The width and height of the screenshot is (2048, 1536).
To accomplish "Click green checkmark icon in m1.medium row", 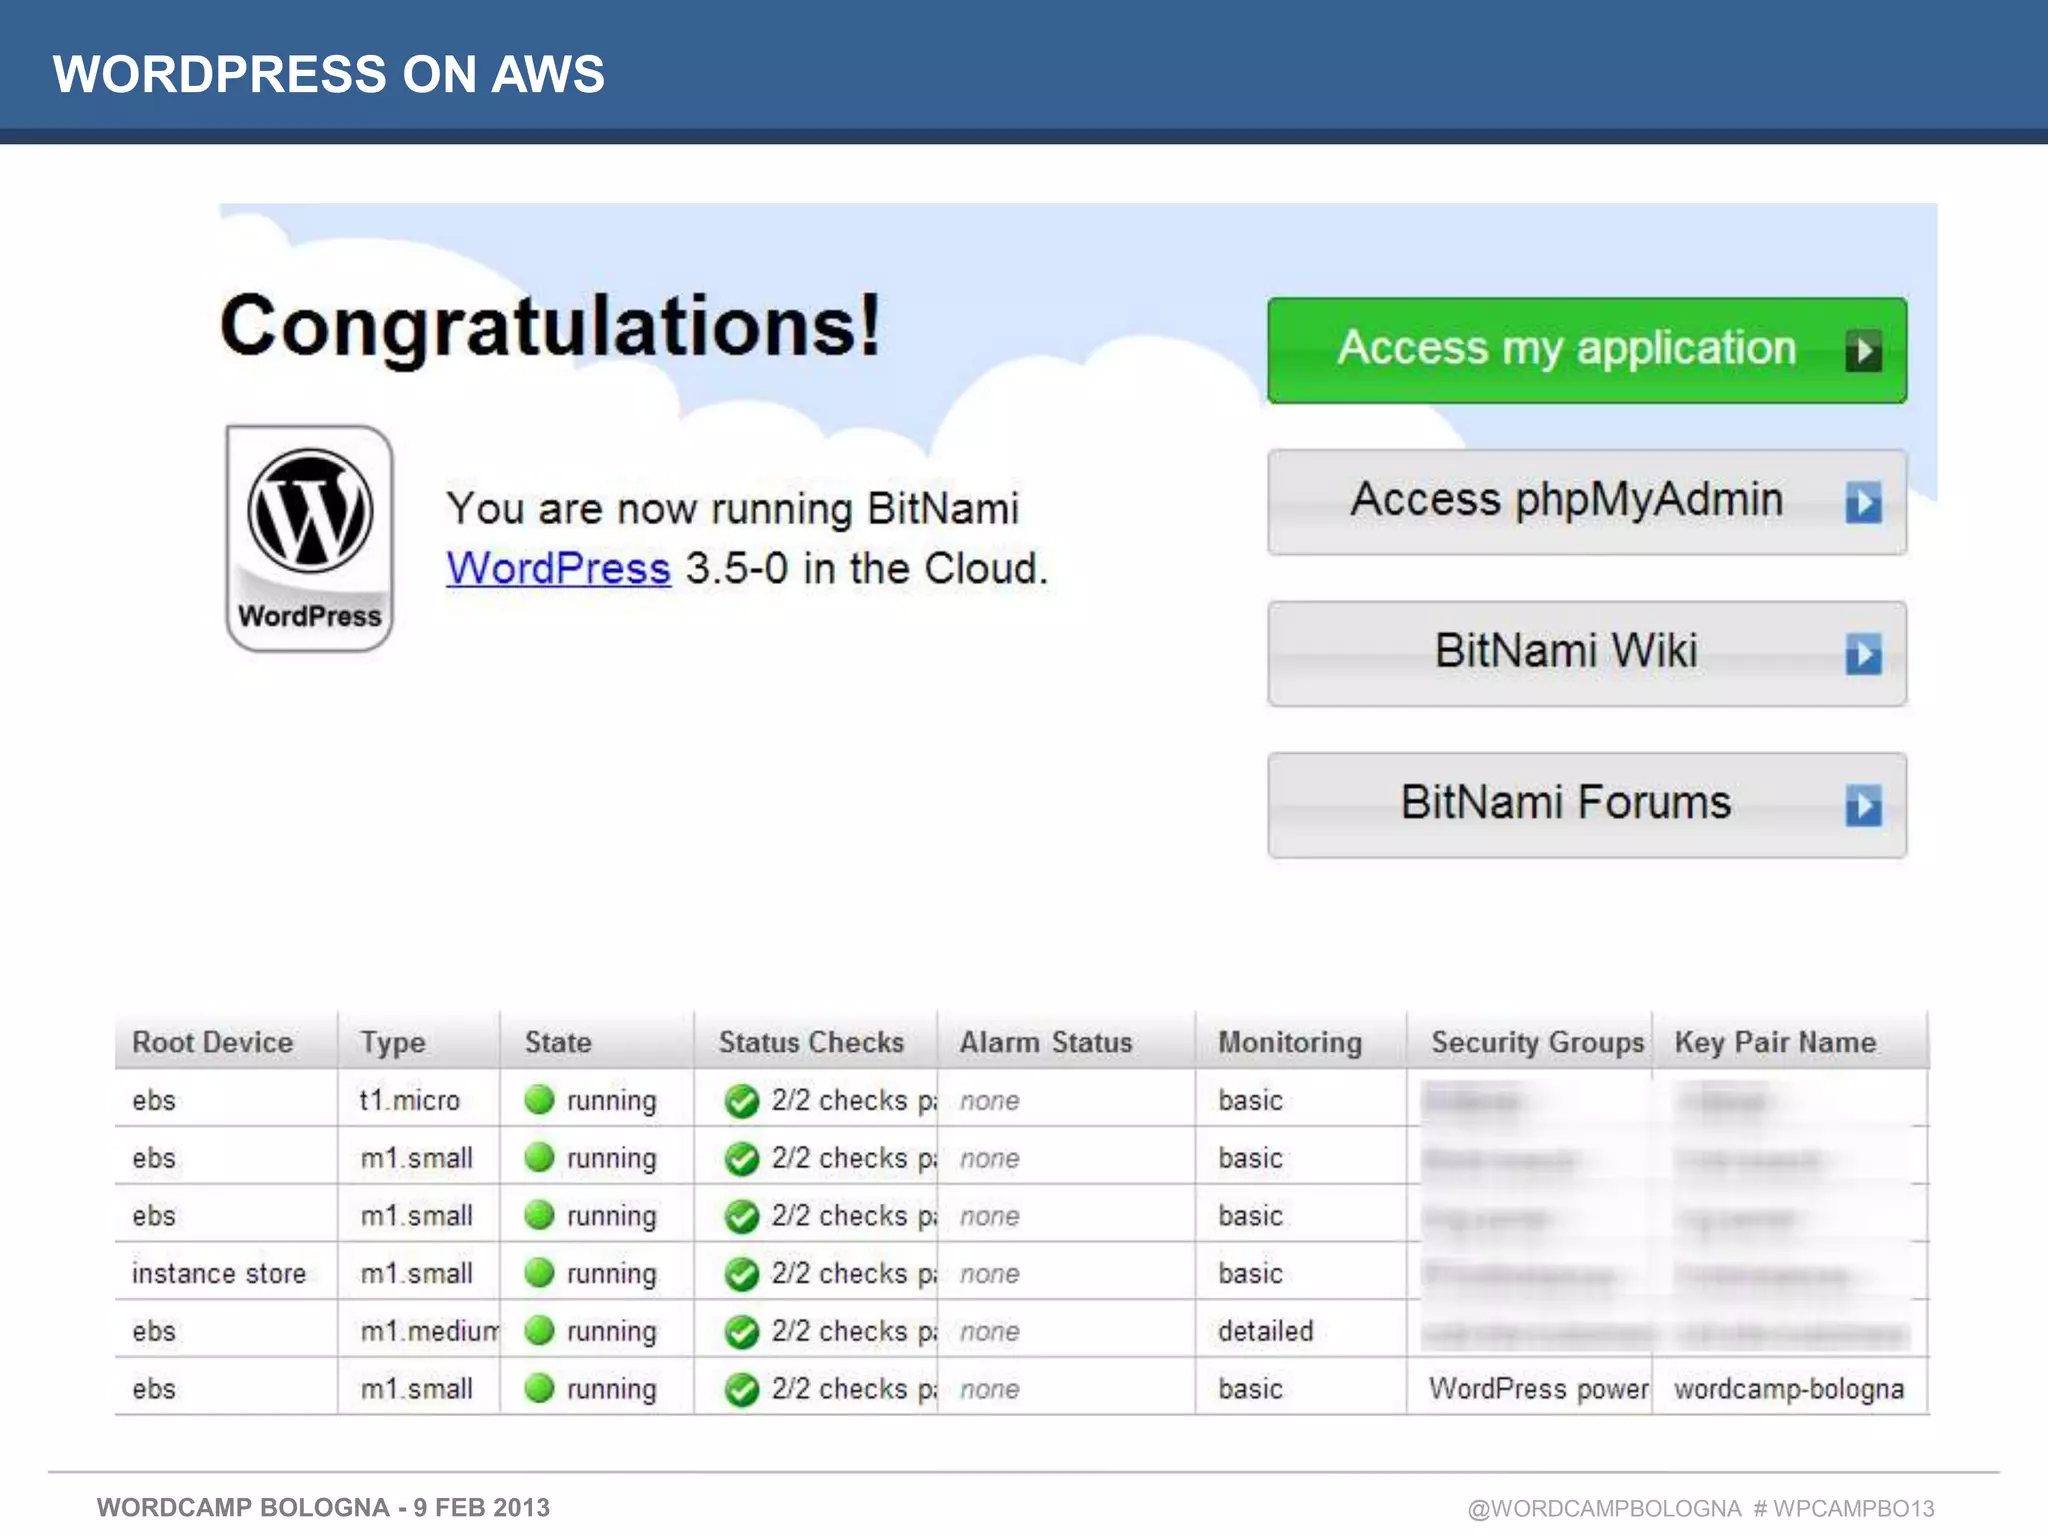I will pos(742,1332).
